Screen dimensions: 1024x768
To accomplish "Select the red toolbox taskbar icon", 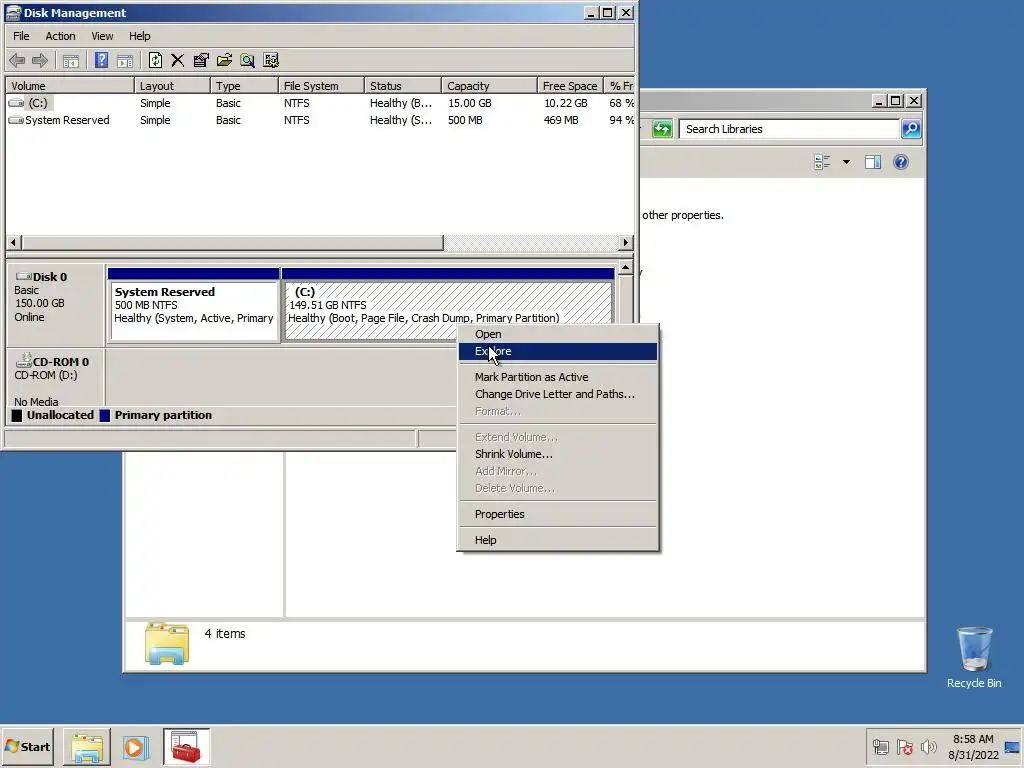I will click(x=186, y=746).
